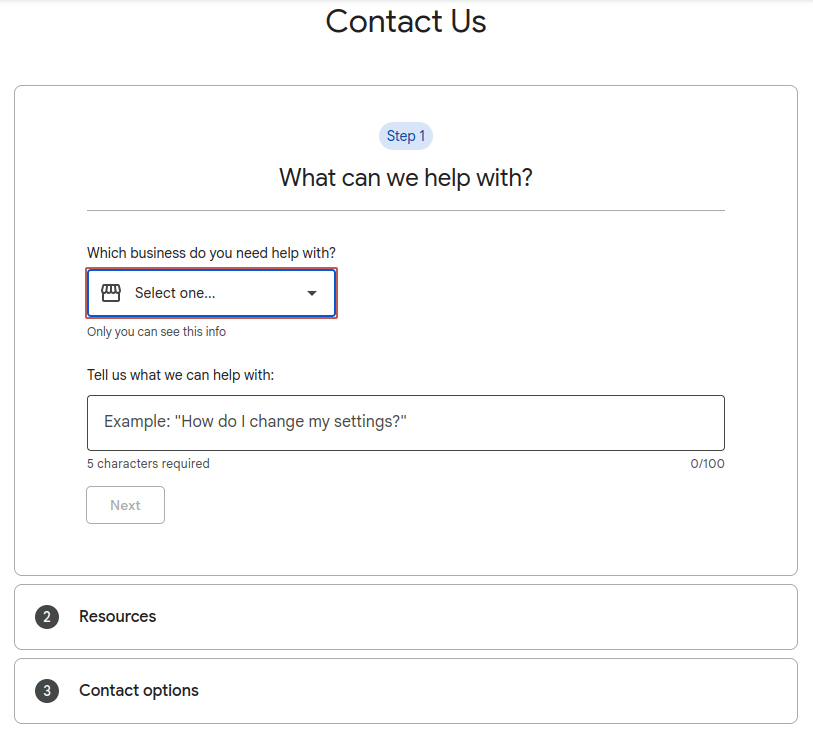This screenshot has height=741, width=813.
Task: Click the "Contact options" section label
Action: (x=139, y=691)
